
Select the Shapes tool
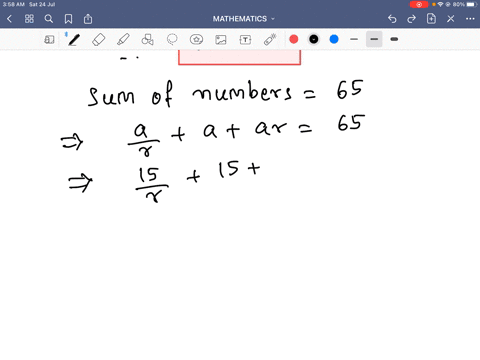(x=147, y=40)
